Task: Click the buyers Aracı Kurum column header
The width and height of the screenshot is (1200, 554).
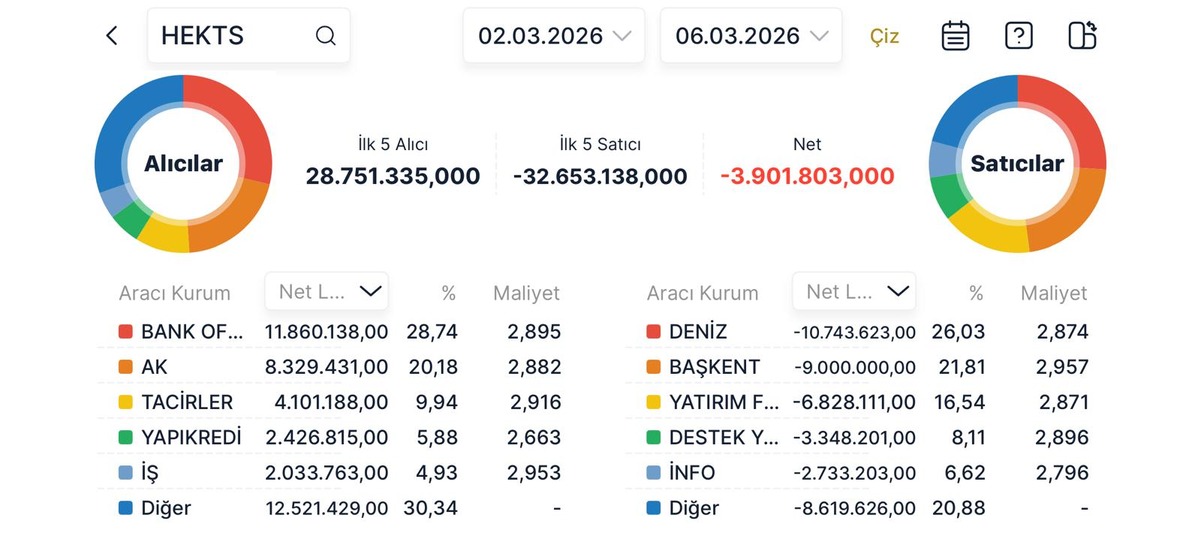Action: coord(174,293)
